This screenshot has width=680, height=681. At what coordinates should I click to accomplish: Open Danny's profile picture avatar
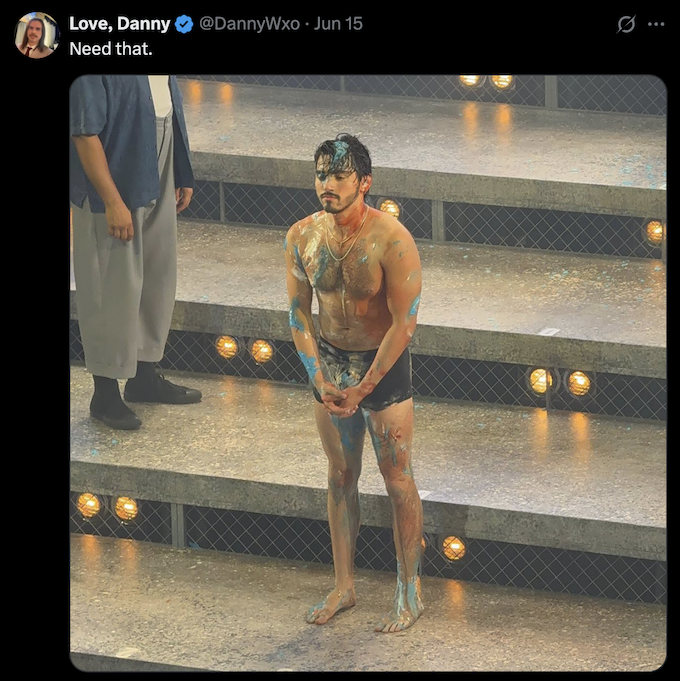pos(37,35)
